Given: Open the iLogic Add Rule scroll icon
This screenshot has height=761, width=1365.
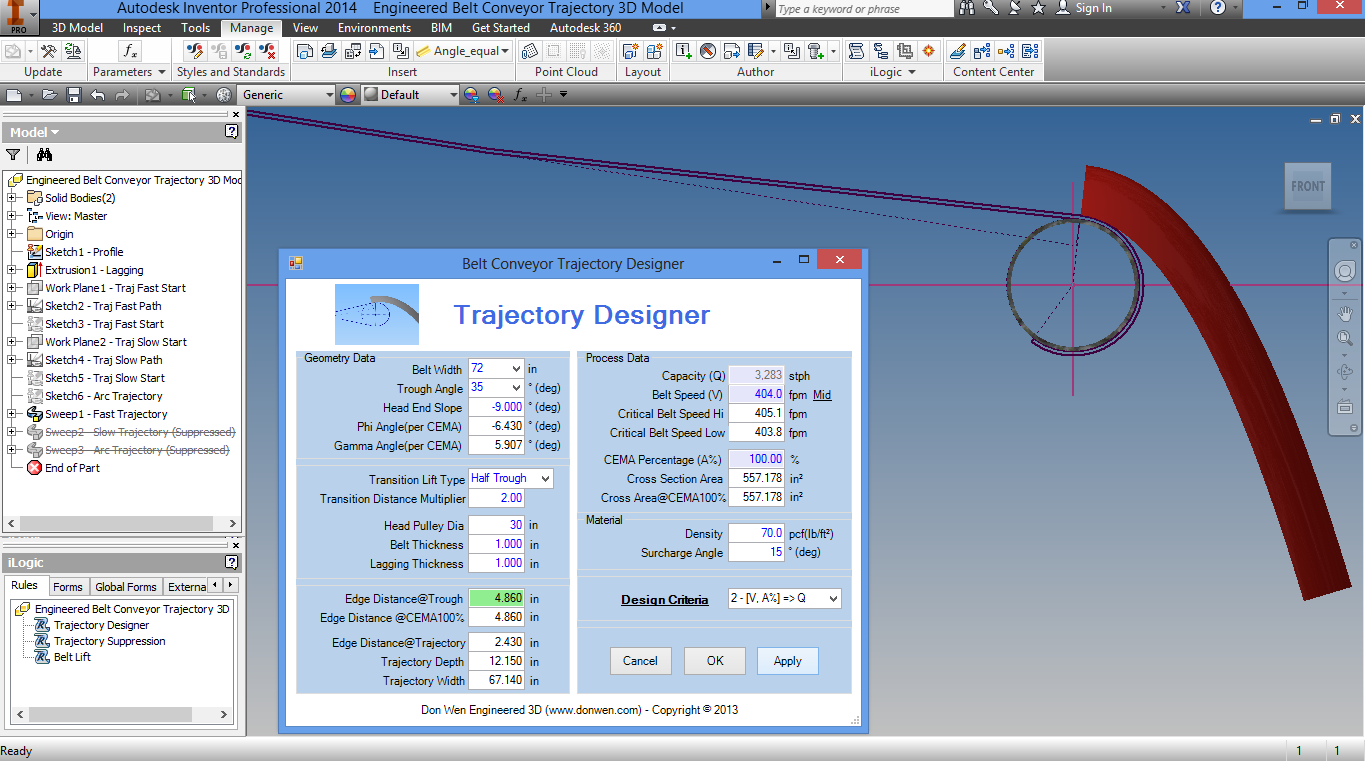Looking at the screenshot, I should [857, 51].
